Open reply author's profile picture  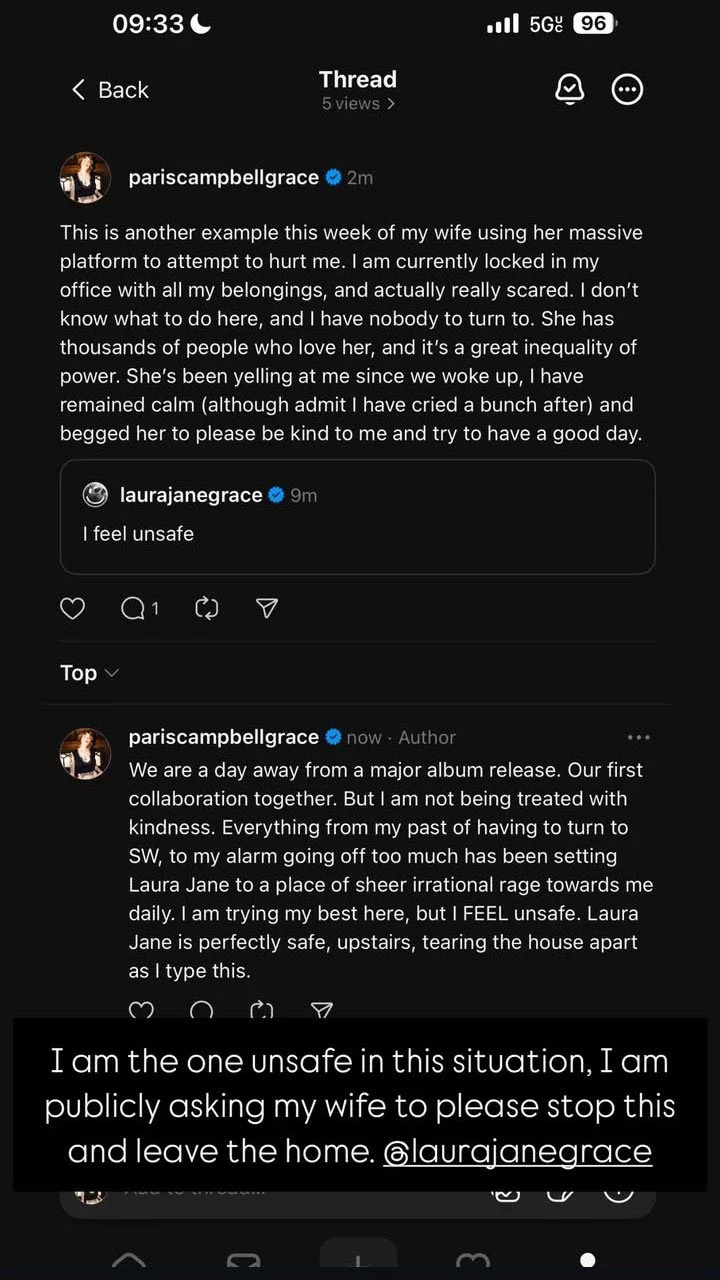85,753
